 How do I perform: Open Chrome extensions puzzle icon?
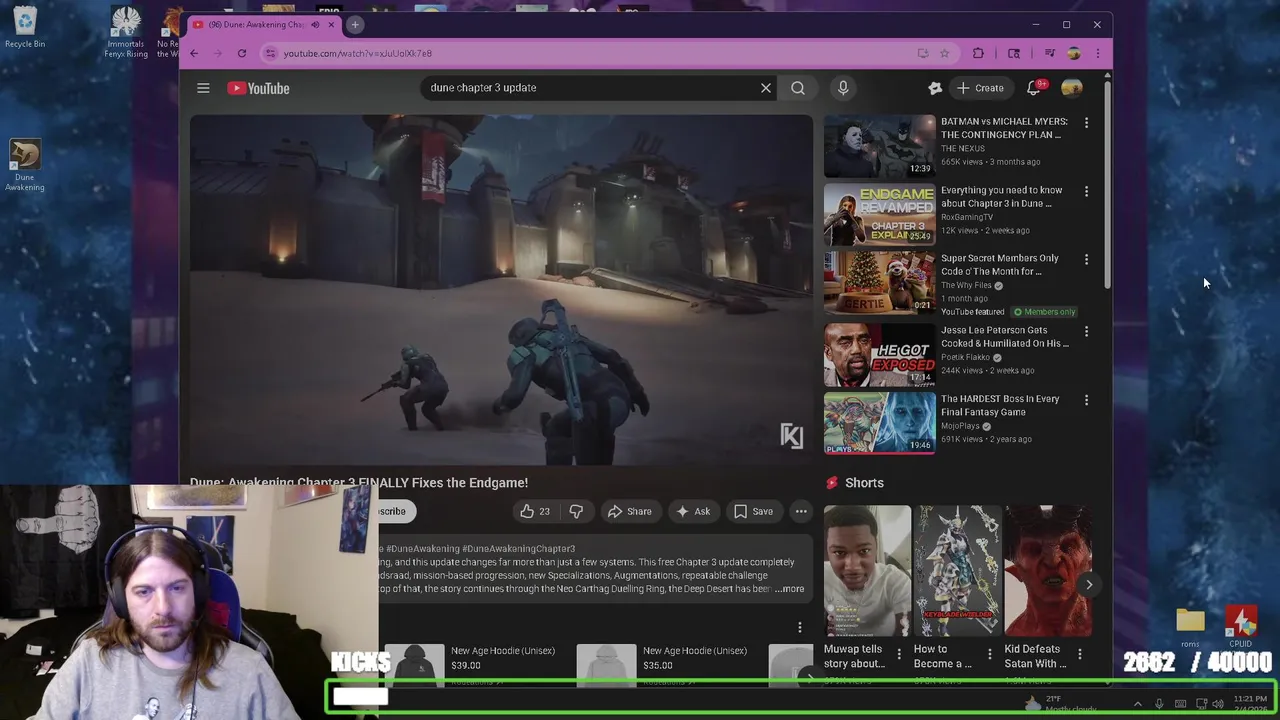click(x=978, y=53)
